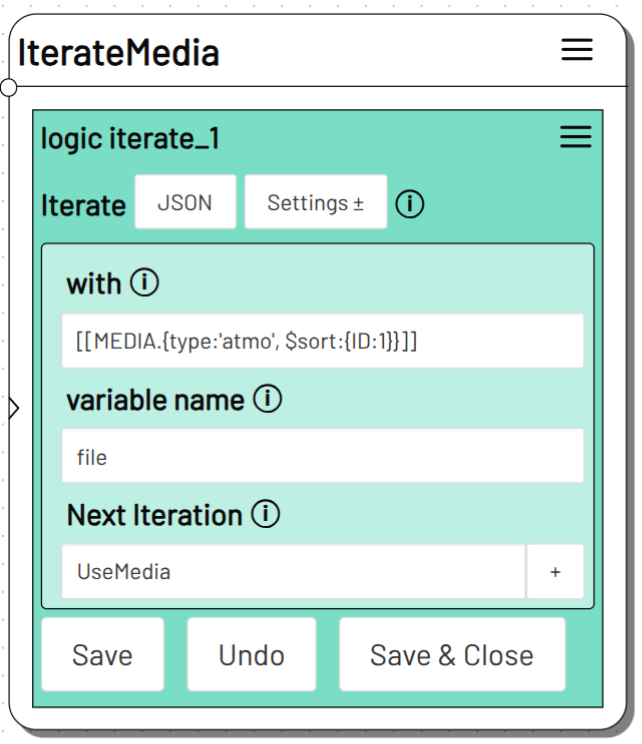The width and height of the screenshot is (642, 744).
Task: Switch to the JSON view
Action: point(185,203)
